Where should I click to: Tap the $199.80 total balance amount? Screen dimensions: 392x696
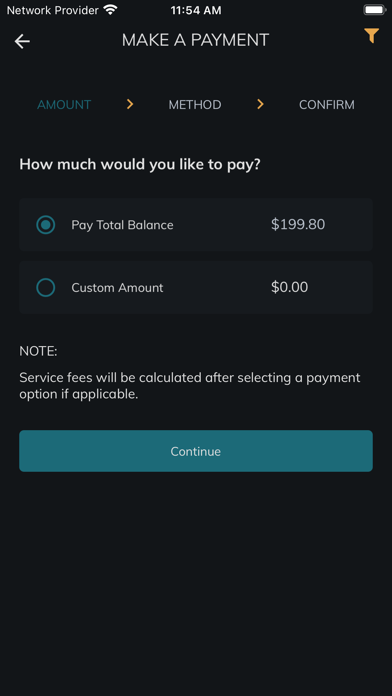pos(298,225)
